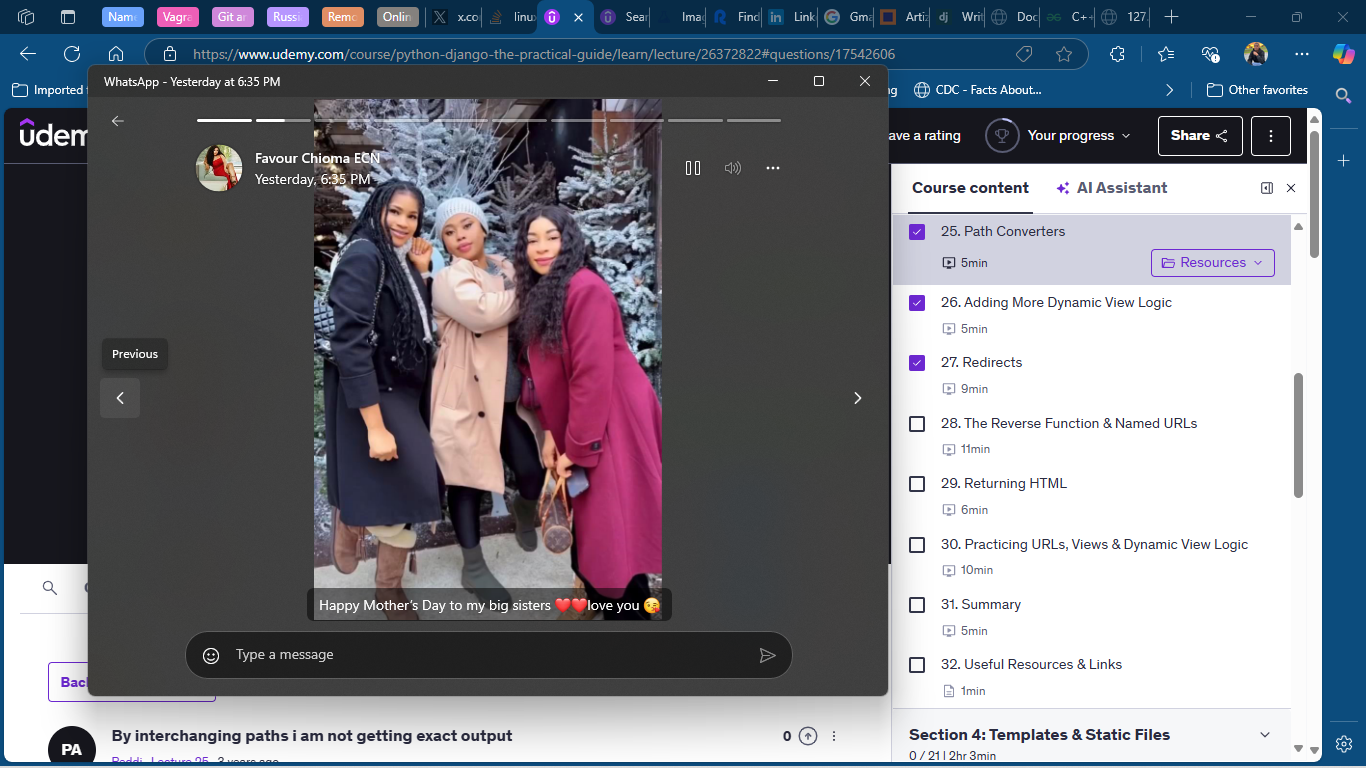Upvote the interchanging paths question

click(808, 736)
